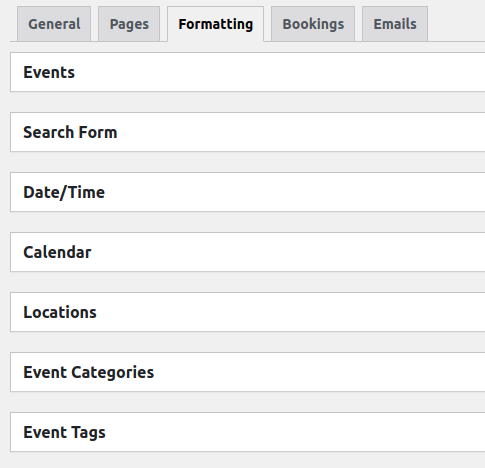The height and width of the screenshot is (468, 485).
Task: Open the Locations section
Action: (248, 312)
